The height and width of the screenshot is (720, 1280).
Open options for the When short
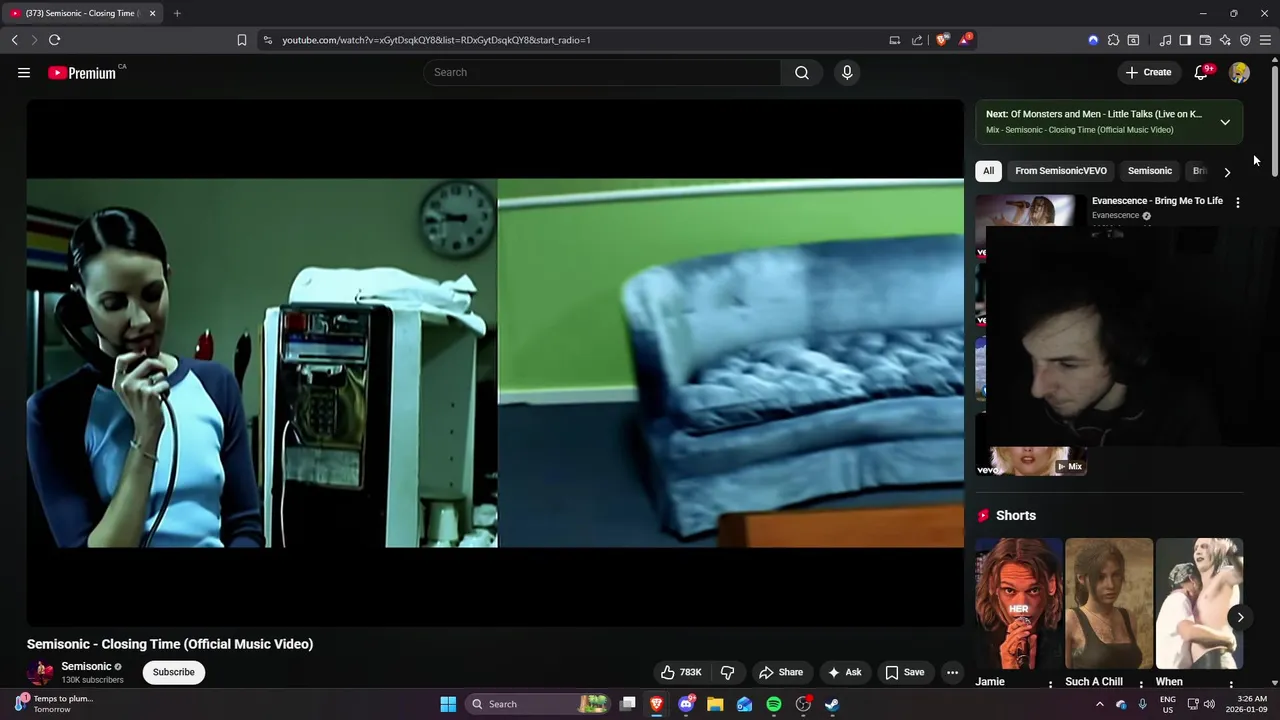1231,683
